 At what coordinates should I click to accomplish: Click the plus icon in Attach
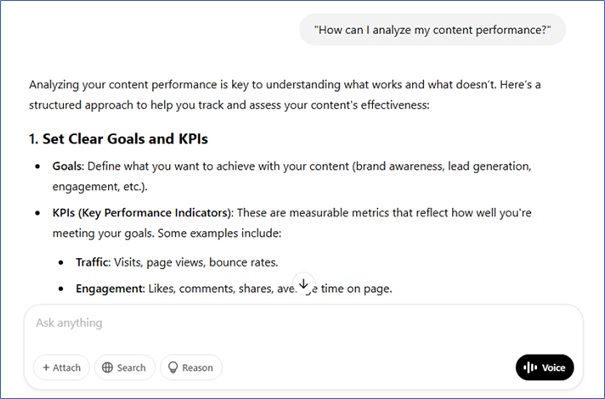click(46, 367)
